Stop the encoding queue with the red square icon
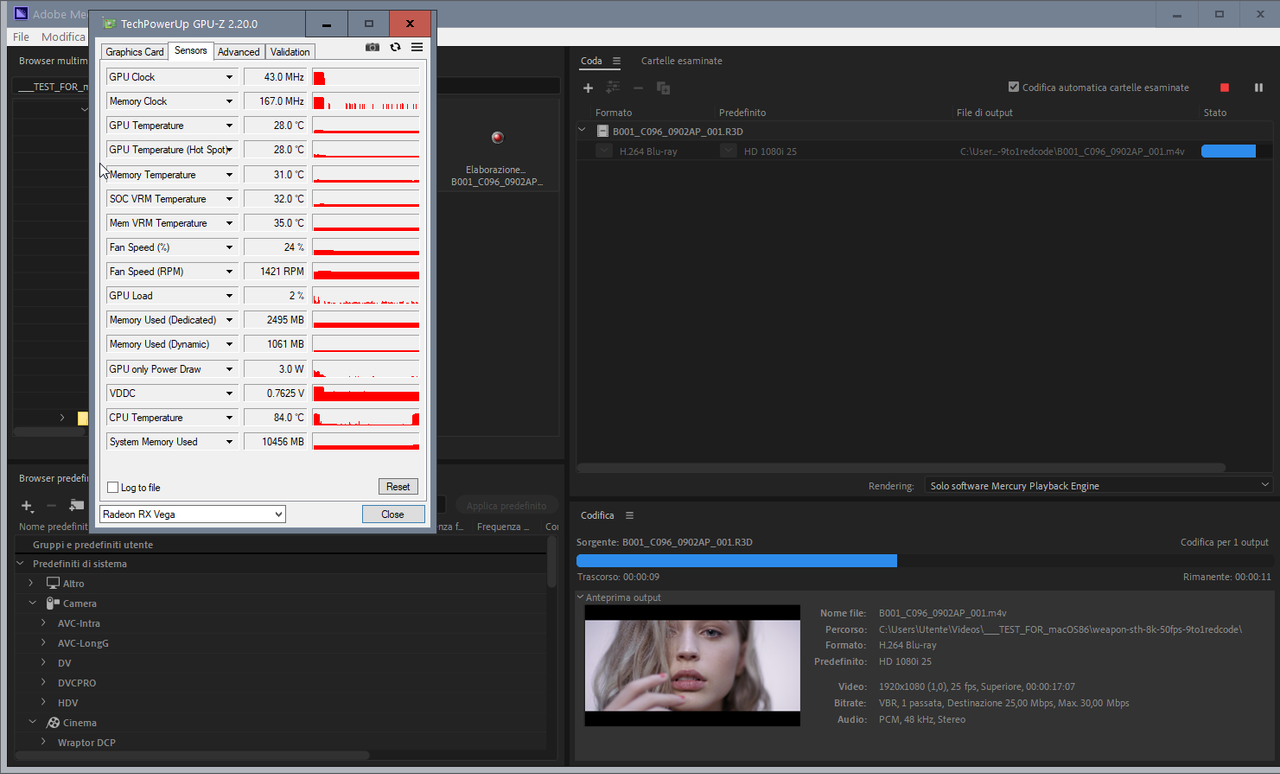Image resolution: width=1280 pixels, height=774 pixels. click(1224, 88)
